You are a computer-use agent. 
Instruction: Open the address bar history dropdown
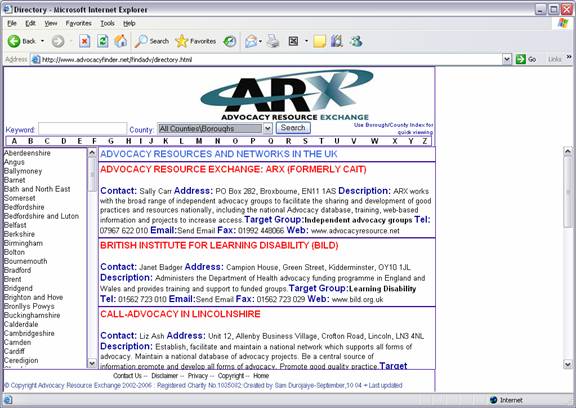[507, 59]
